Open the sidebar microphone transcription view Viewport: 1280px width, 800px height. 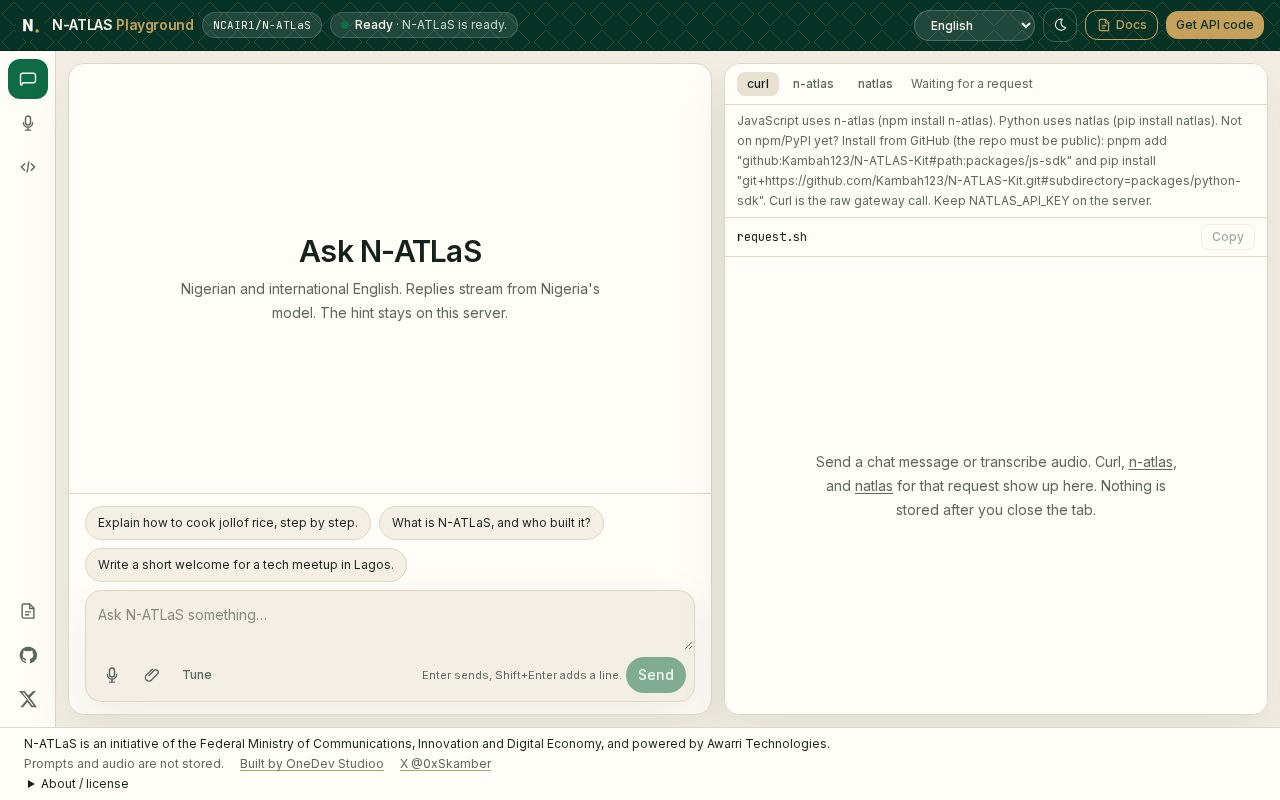click(28, 123)
